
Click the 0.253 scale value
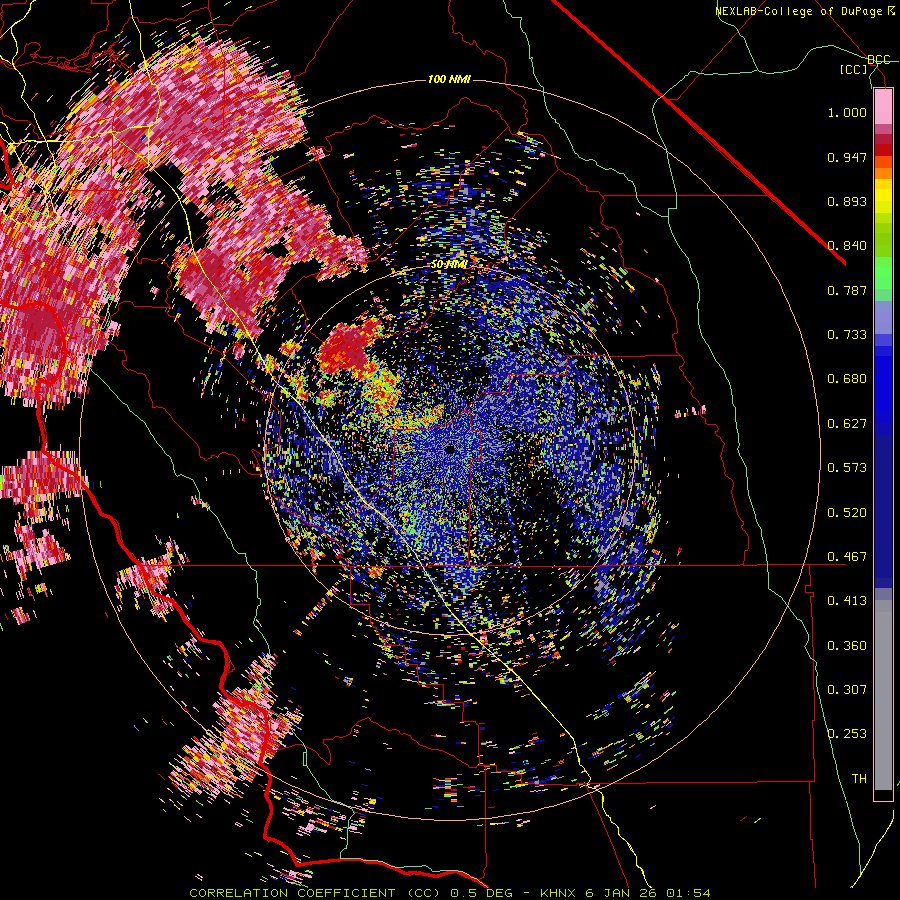tap(847, 734)
